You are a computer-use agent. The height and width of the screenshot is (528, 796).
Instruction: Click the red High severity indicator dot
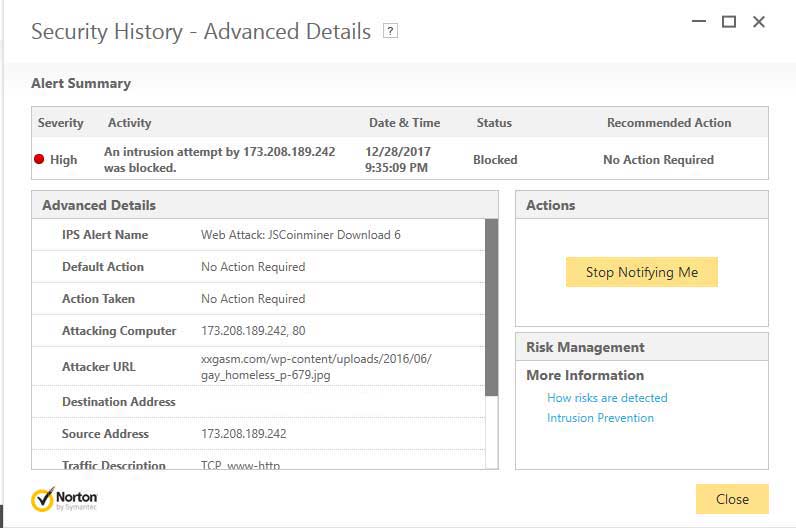[39, 159]
